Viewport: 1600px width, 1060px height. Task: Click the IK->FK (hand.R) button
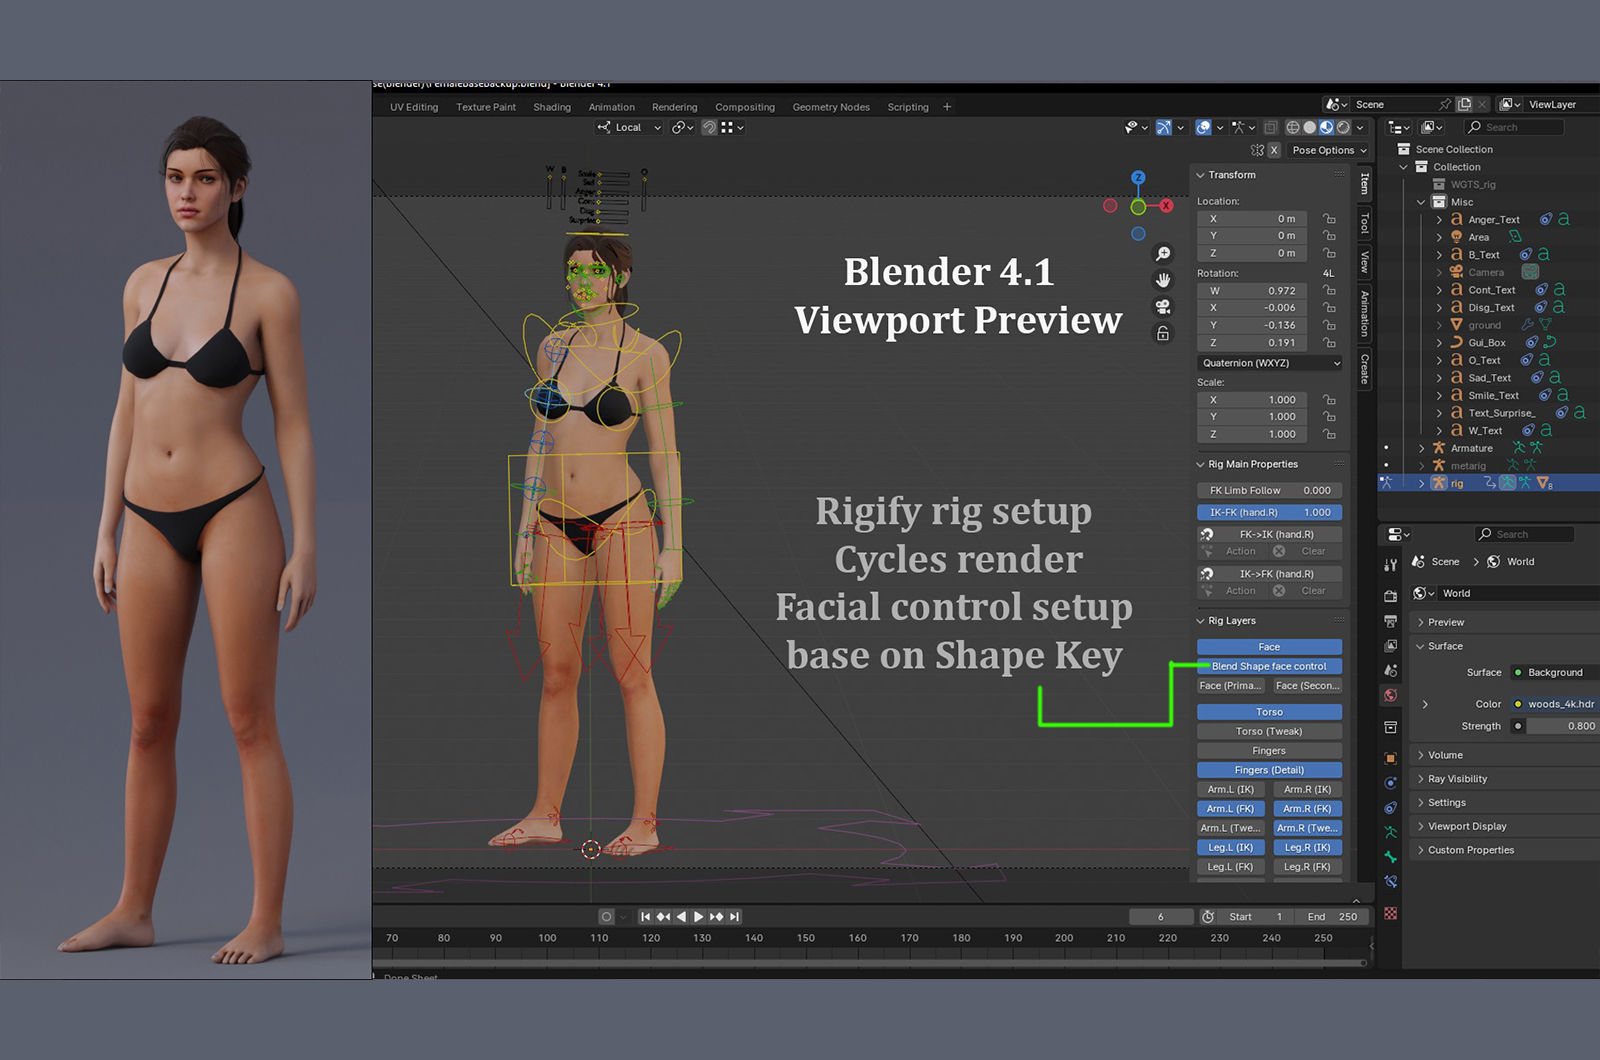(x=1269, y=574)
